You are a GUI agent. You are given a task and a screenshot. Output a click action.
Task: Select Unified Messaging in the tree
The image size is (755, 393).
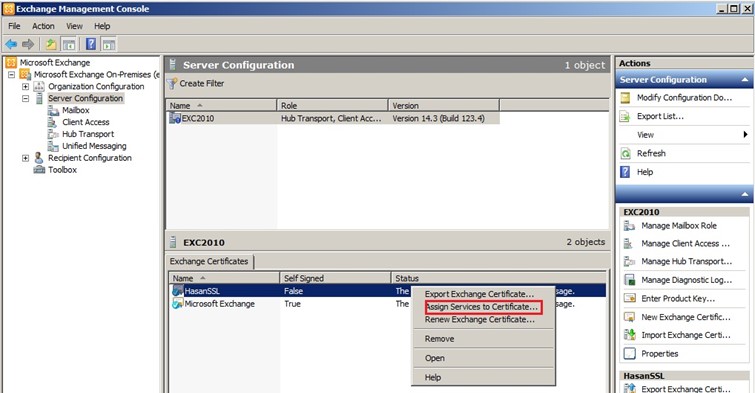click(94, 146)
